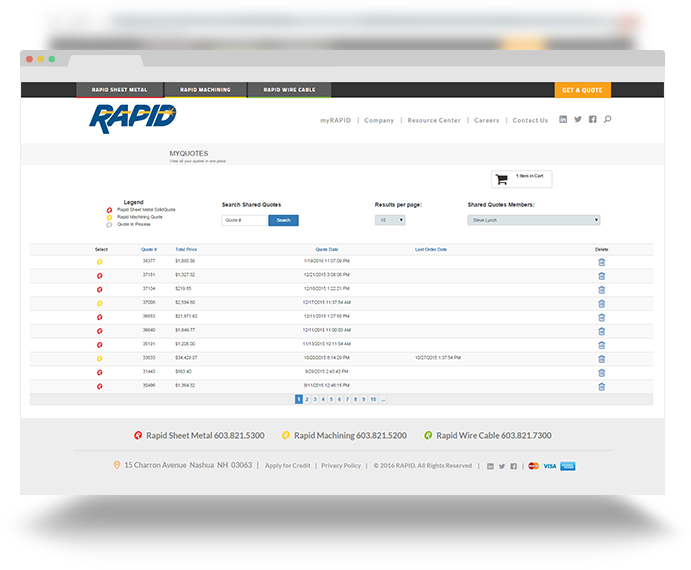Delete the quote priced $1,849.77

pyautogui.click(x=601, y=331)
